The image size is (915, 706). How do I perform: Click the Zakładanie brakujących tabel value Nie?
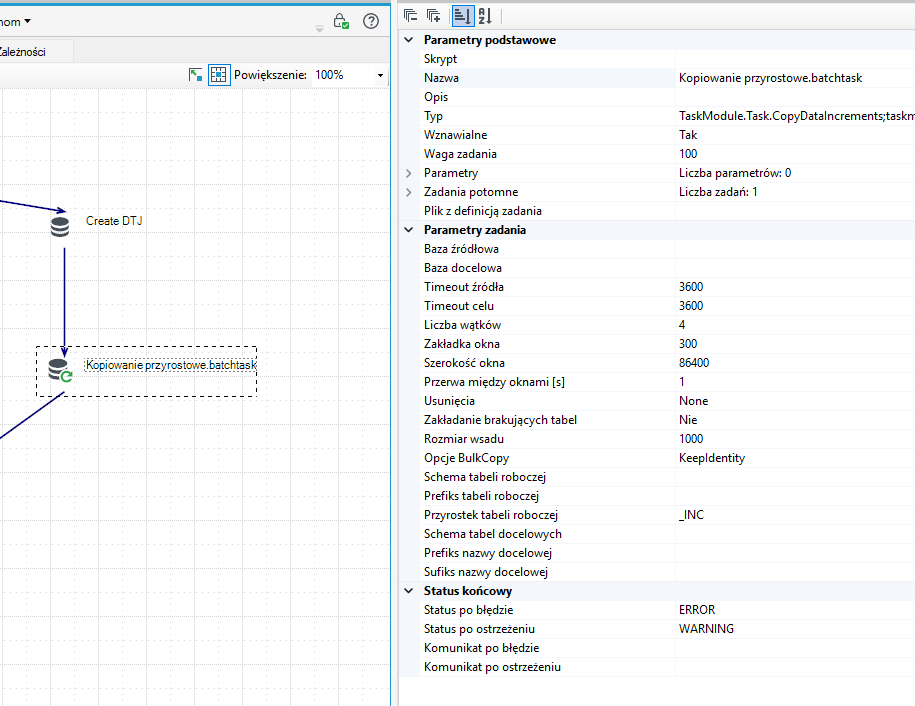pos(688,420)
